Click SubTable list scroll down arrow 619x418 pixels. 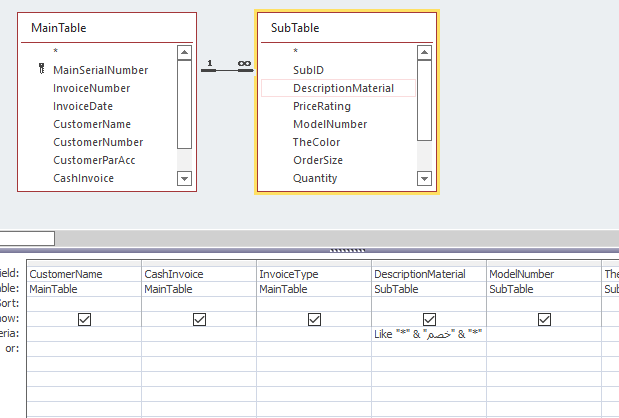click(424, 178)
